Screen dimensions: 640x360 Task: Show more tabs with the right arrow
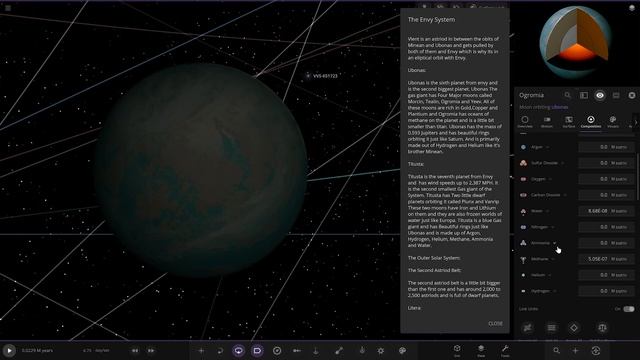636,122
